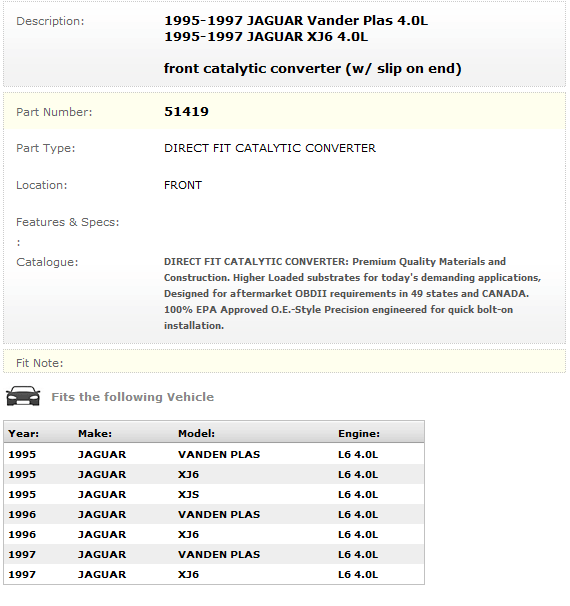
Task: Click the front catalytic converter description text
Action: [x=312, y=69]
